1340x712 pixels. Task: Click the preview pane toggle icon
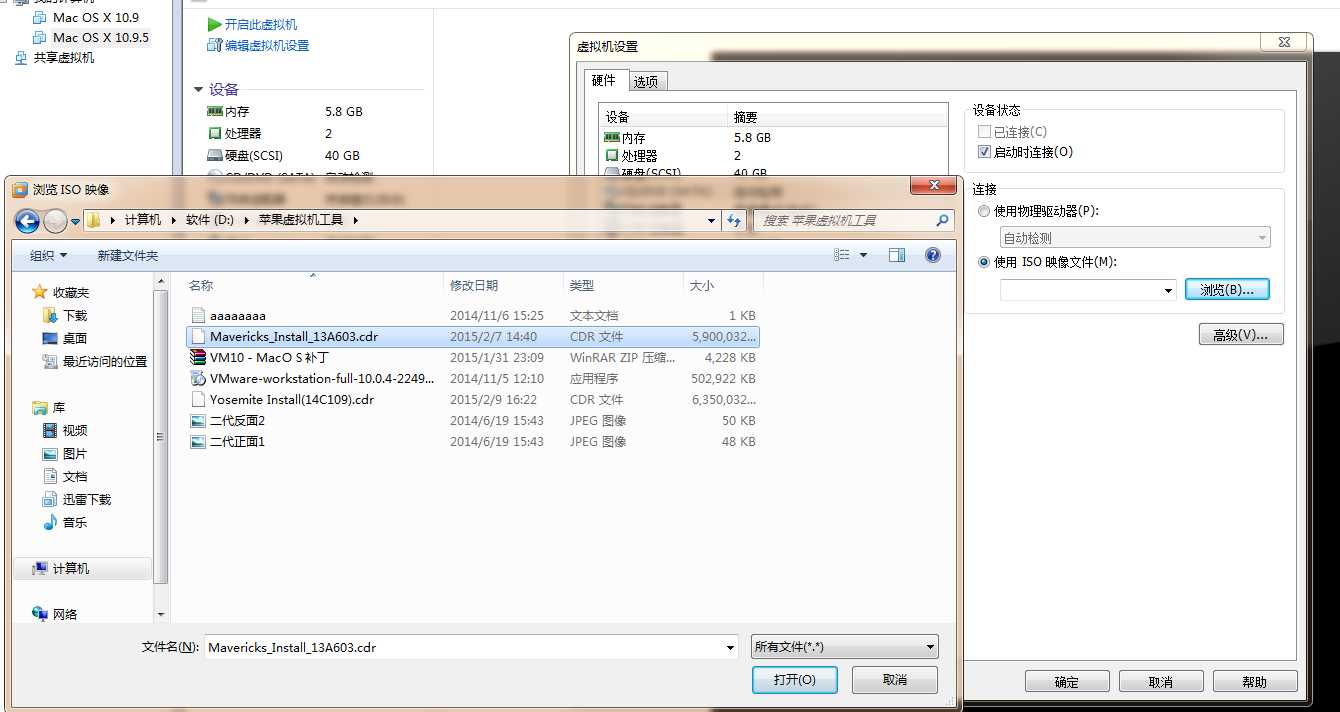[x=897, y=255]
